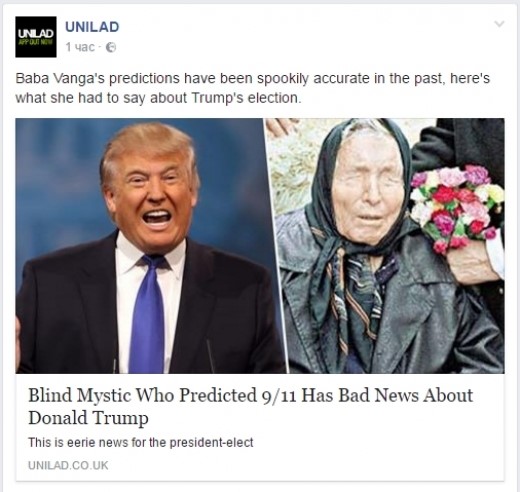Click the blue tie in Trump's photo

coord(148,313)
